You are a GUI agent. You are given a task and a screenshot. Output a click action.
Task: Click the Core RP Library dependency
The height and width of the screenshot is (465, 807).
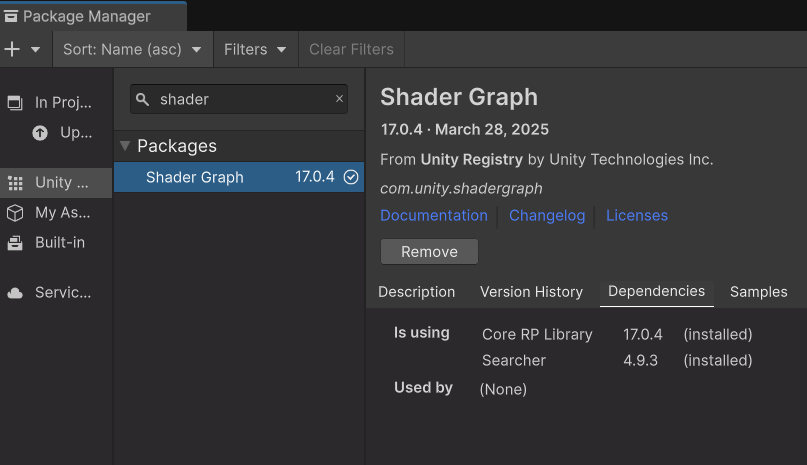(537, 335)
